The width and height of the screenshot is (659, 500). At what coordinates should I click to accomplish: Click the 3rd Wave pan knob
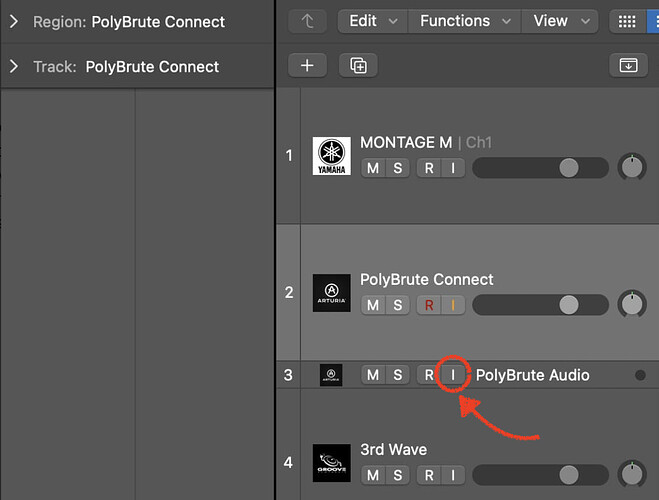coord(632,474)
